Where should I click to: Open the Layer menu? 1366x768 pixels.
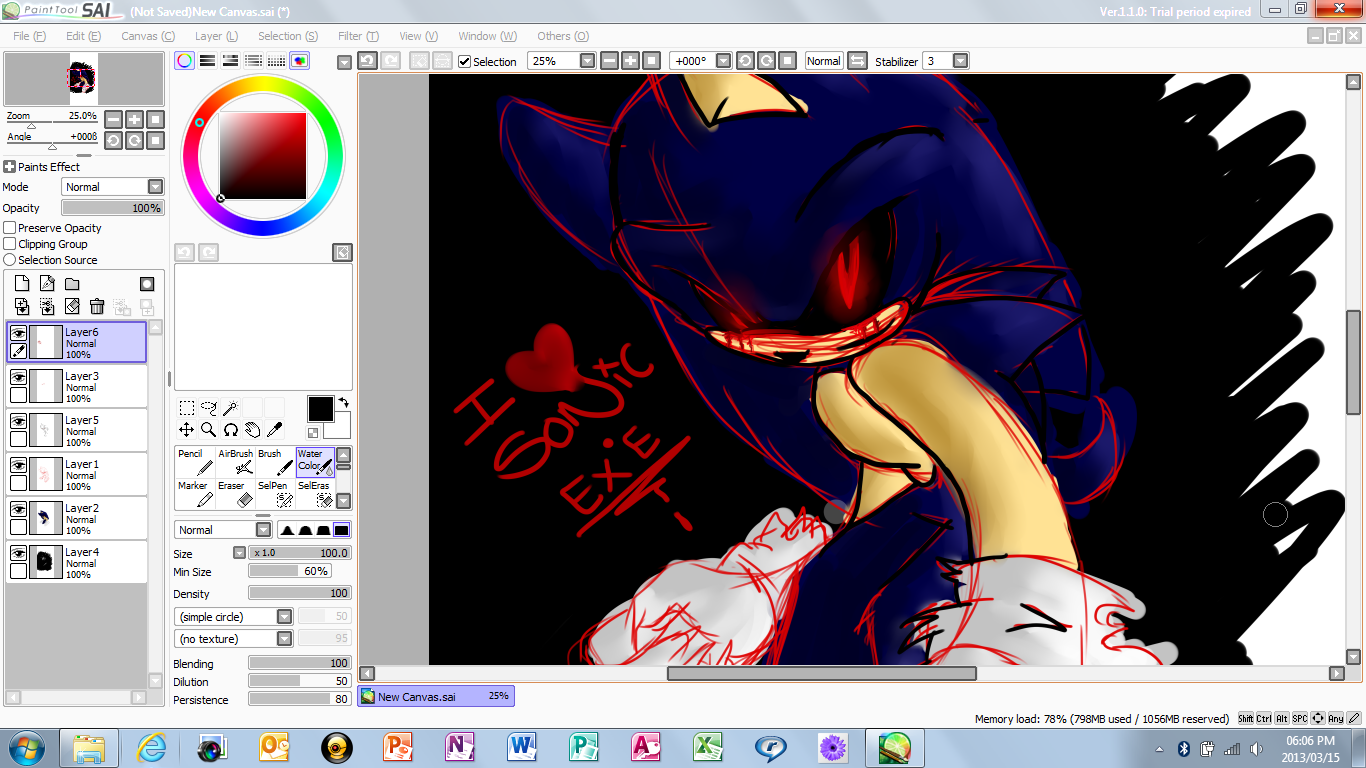216,36
